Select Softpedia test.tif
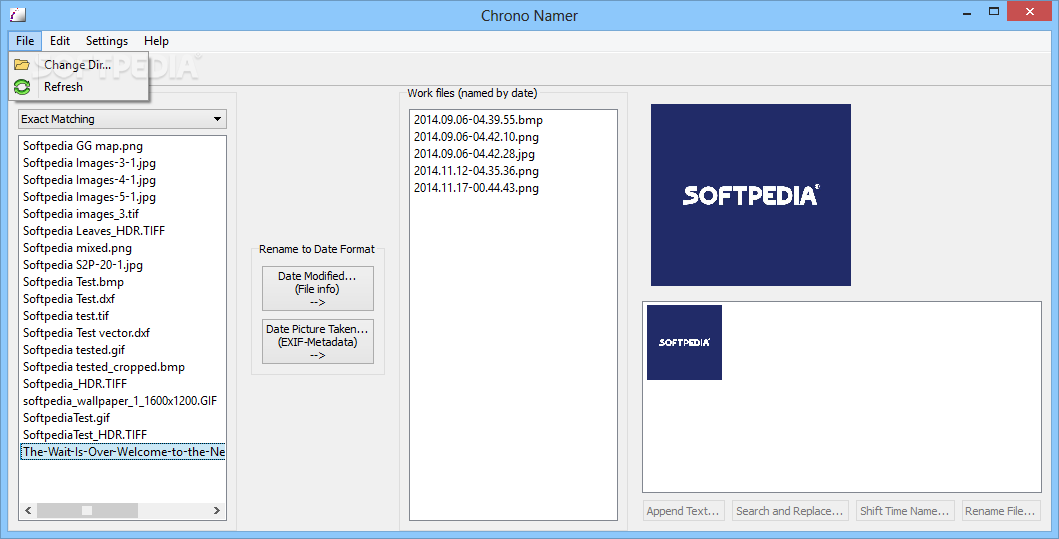This screenshot has height=539, width=1059. click(x=66, y=315)
